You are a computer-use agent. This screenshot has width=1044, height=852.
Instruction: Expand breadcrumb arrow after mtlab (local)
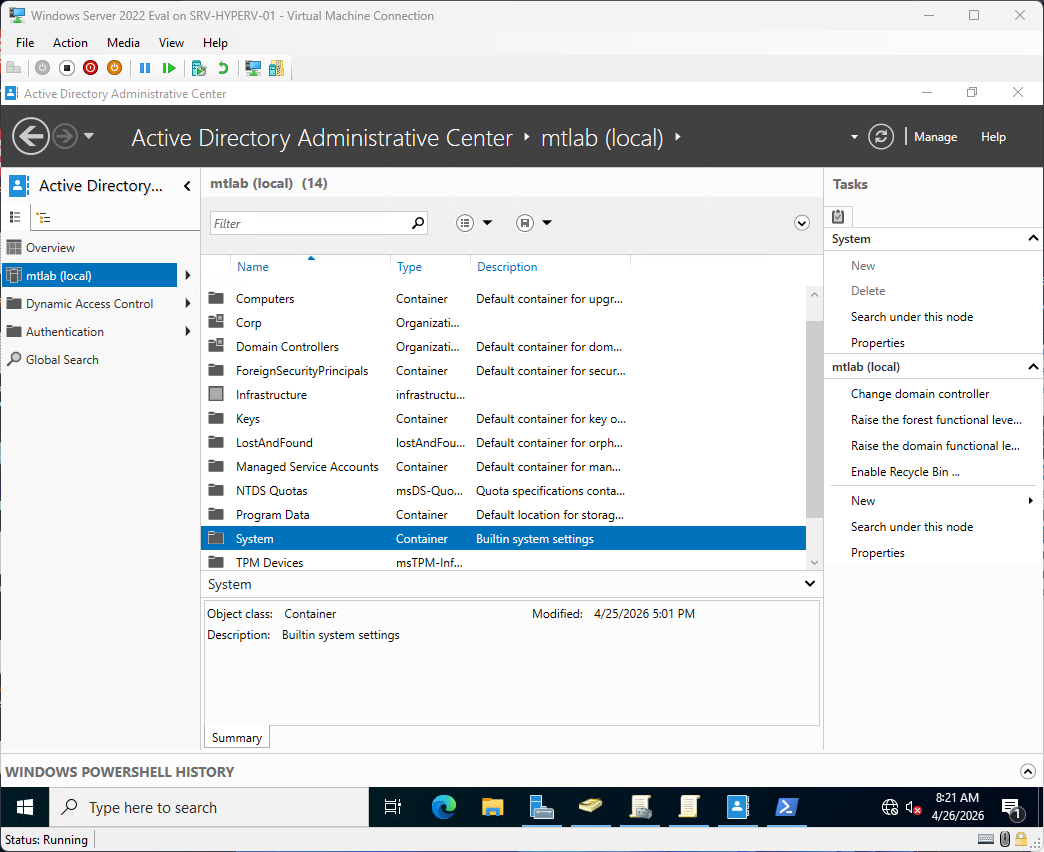click(678, 137)
